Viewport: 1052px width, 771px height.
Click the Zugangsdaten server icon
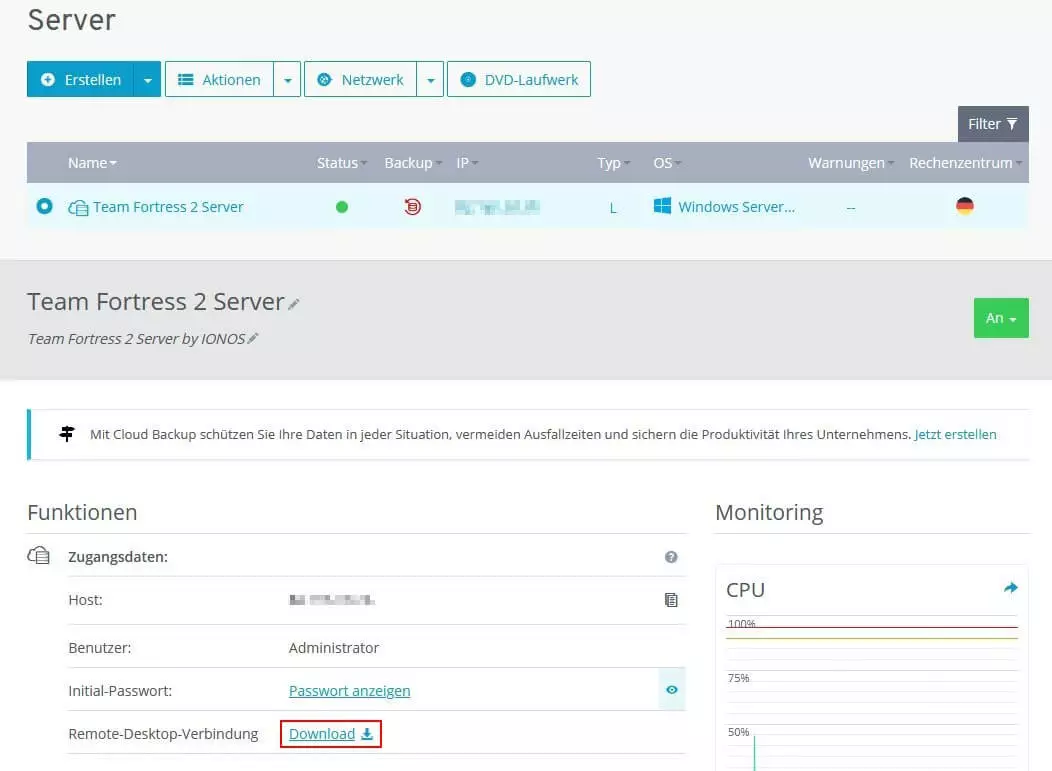38,556
